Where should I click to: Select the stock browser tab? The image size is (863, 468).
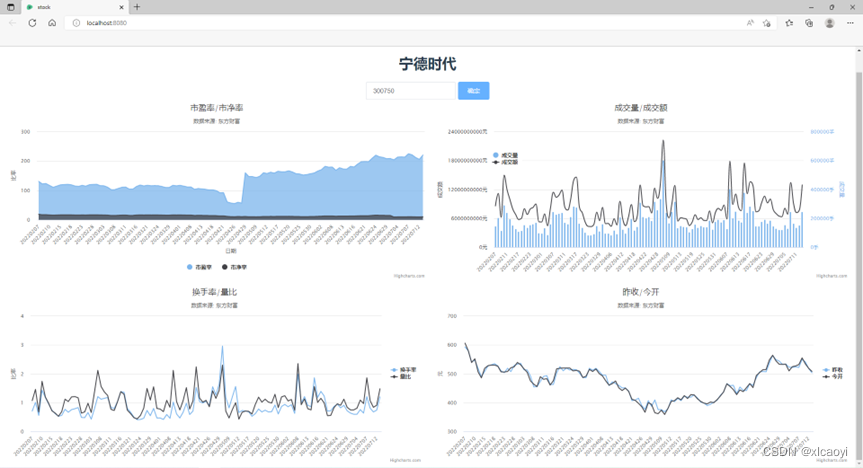pyautogui.click(x=74, y=7)
